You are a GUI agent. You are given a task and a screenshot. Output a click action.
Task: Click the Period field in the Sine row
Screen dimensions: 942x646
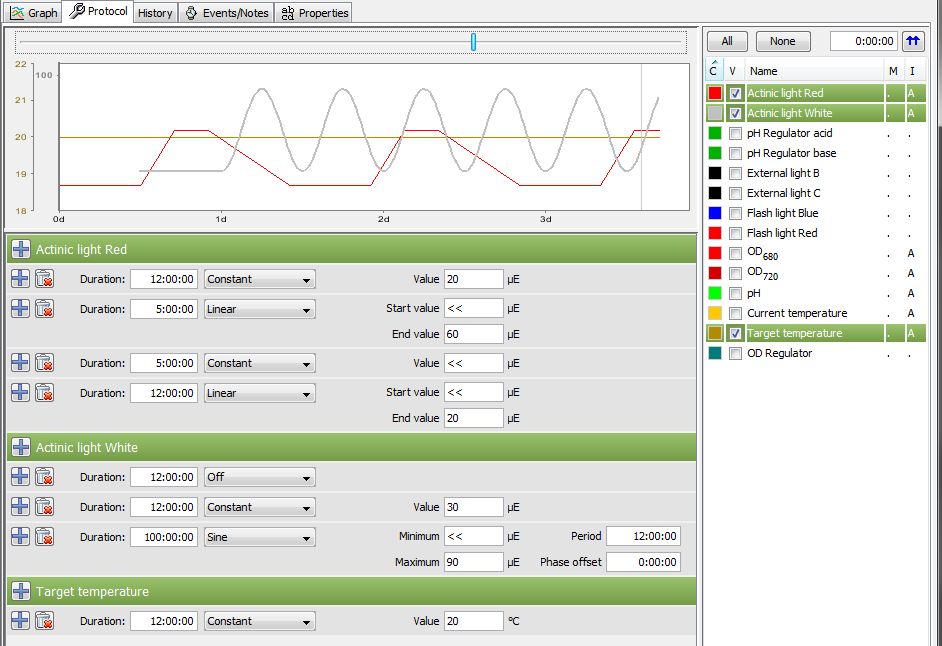(x=643, y=537)
